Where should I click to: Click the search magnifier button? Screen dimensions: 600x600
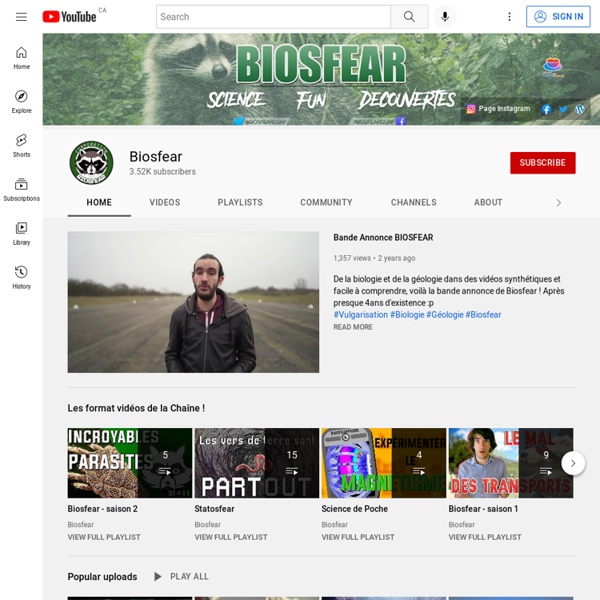(x=409, y=17)
